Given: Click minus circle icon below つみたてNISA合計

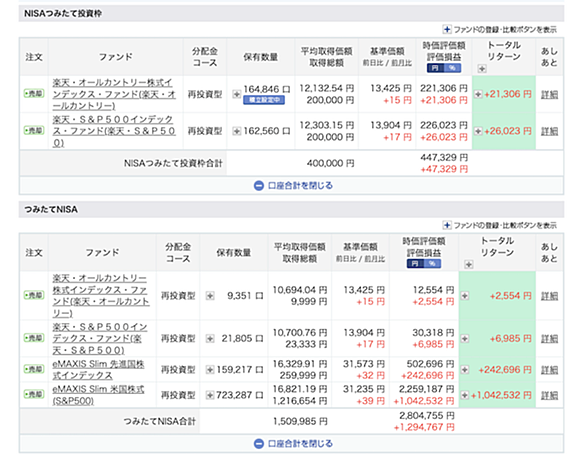Looking at the screenshot, I should 259,444.
